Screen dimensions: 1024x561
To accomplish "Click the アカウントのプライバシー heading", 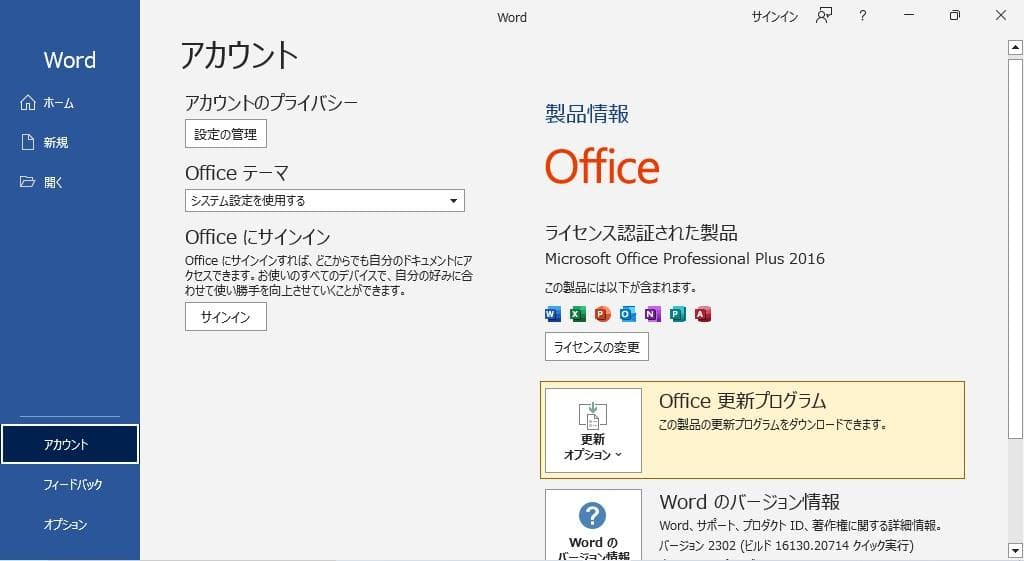I will tap(271, 103).
